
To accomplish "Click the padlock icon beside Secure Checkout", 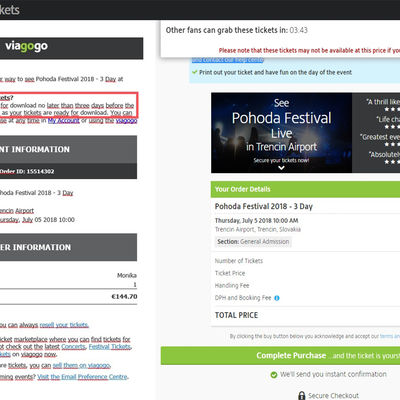I will click(x=302, y=396).
